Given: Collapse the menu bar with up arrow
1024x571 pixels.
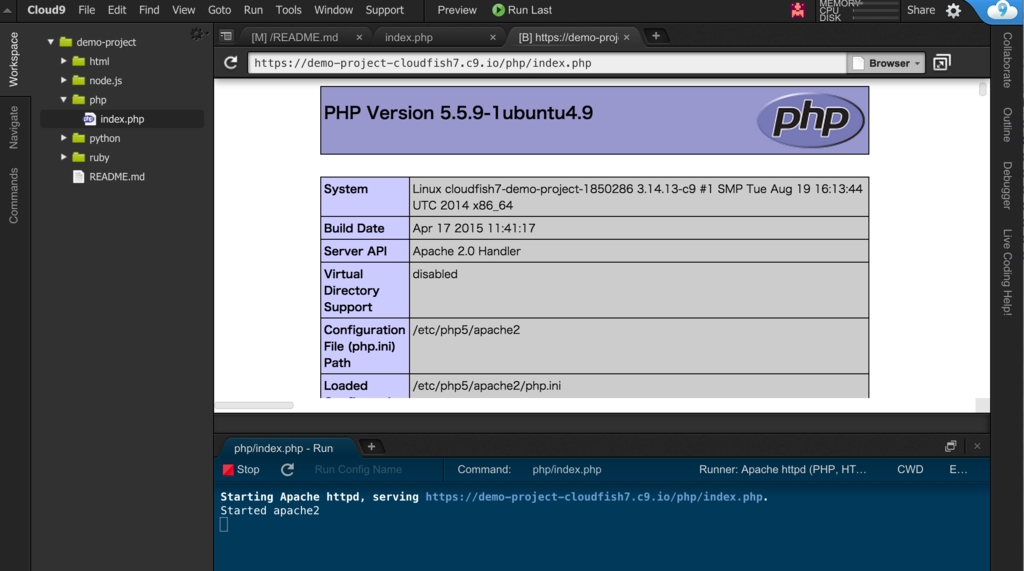Looking at the screenshot, I should tap(7, 10).
